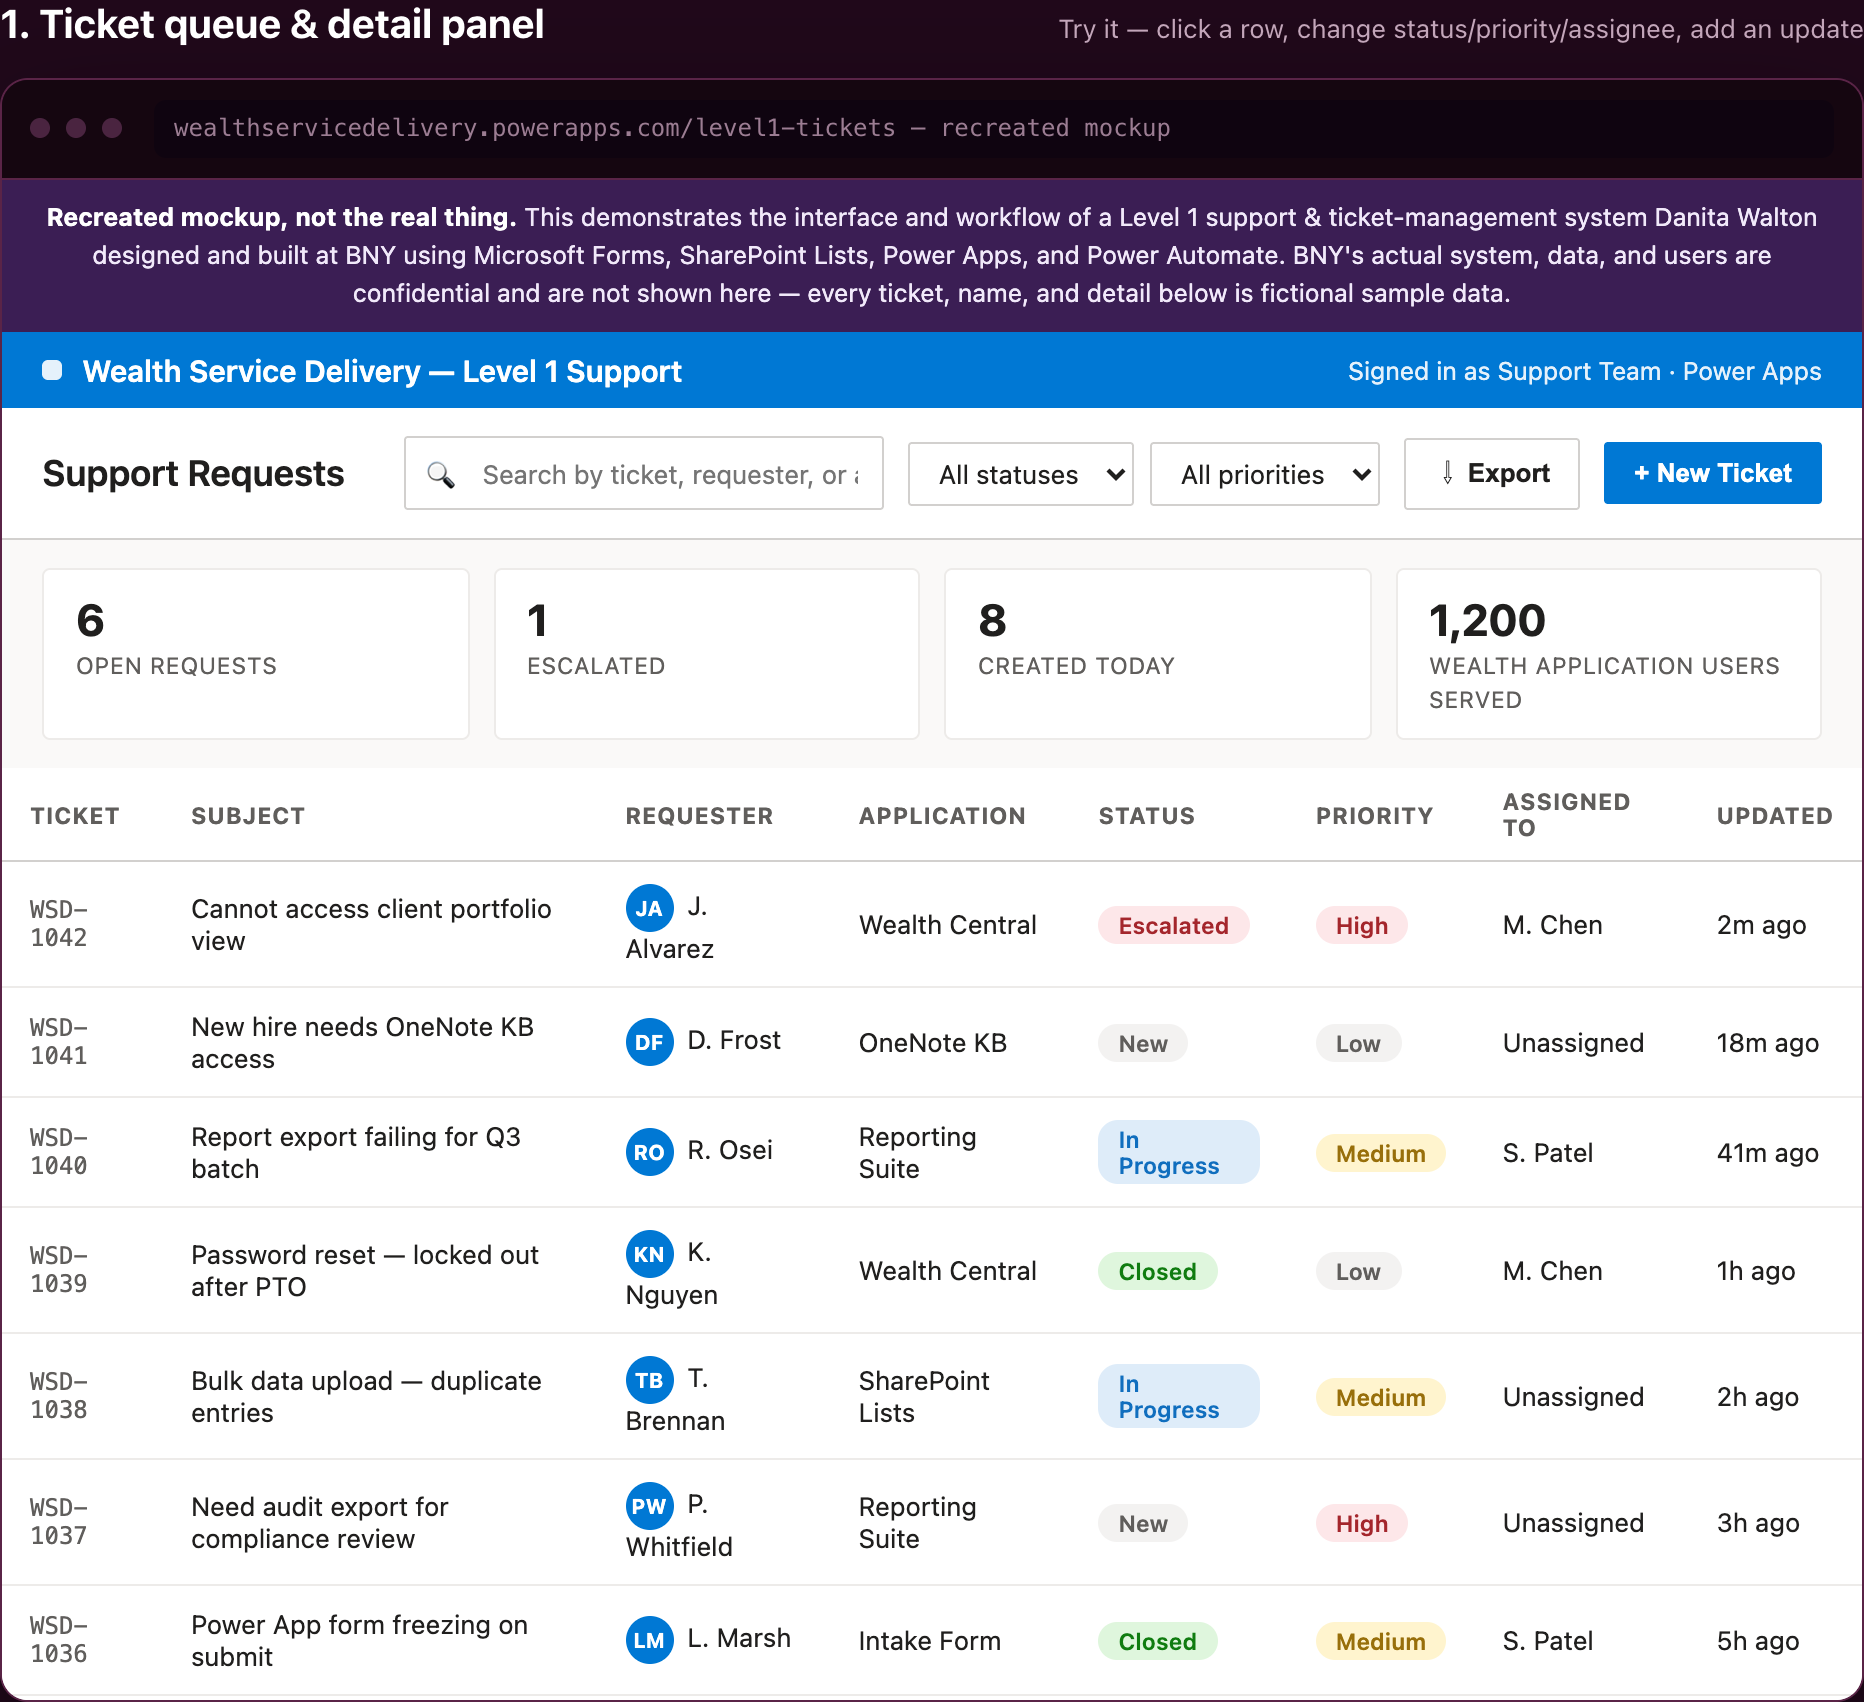This screenshot has height=1702, width=1864.
Task: Focus the ticket search field
Action: 644,473
